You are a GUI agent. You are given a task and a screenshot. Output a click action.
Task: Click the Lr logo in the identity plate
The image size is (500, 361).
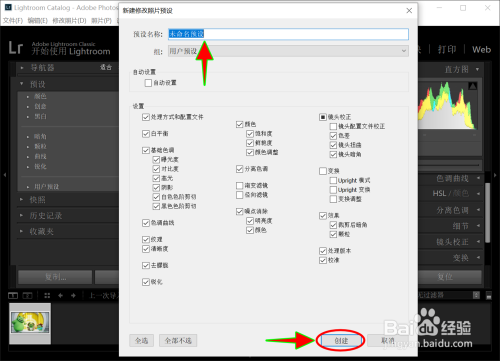(16, 48)
